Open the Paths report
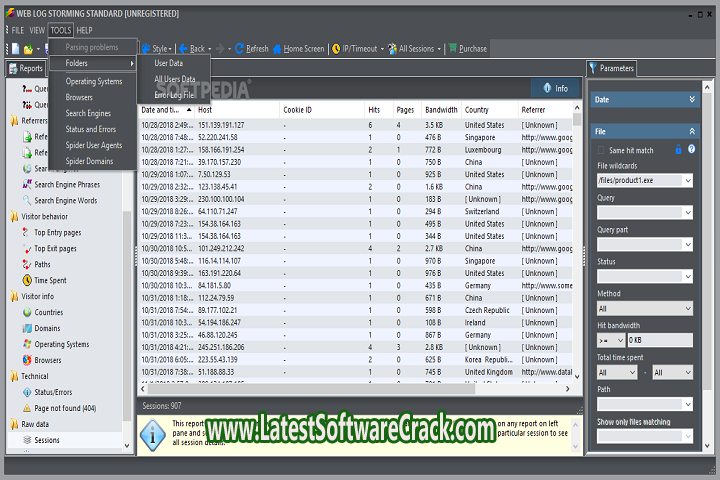This screenshot has width=720, height=480. pyautogui.click(x=42, y=265)
